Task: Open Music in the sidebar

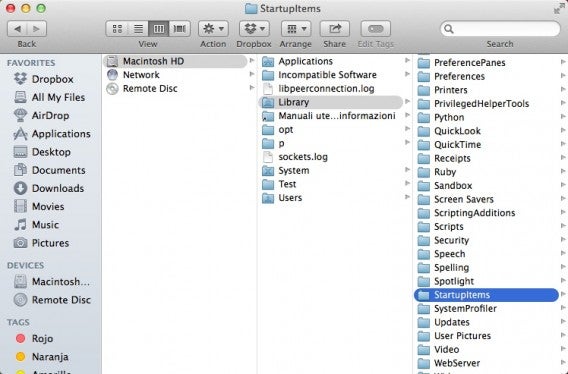Action: (36, 225)
